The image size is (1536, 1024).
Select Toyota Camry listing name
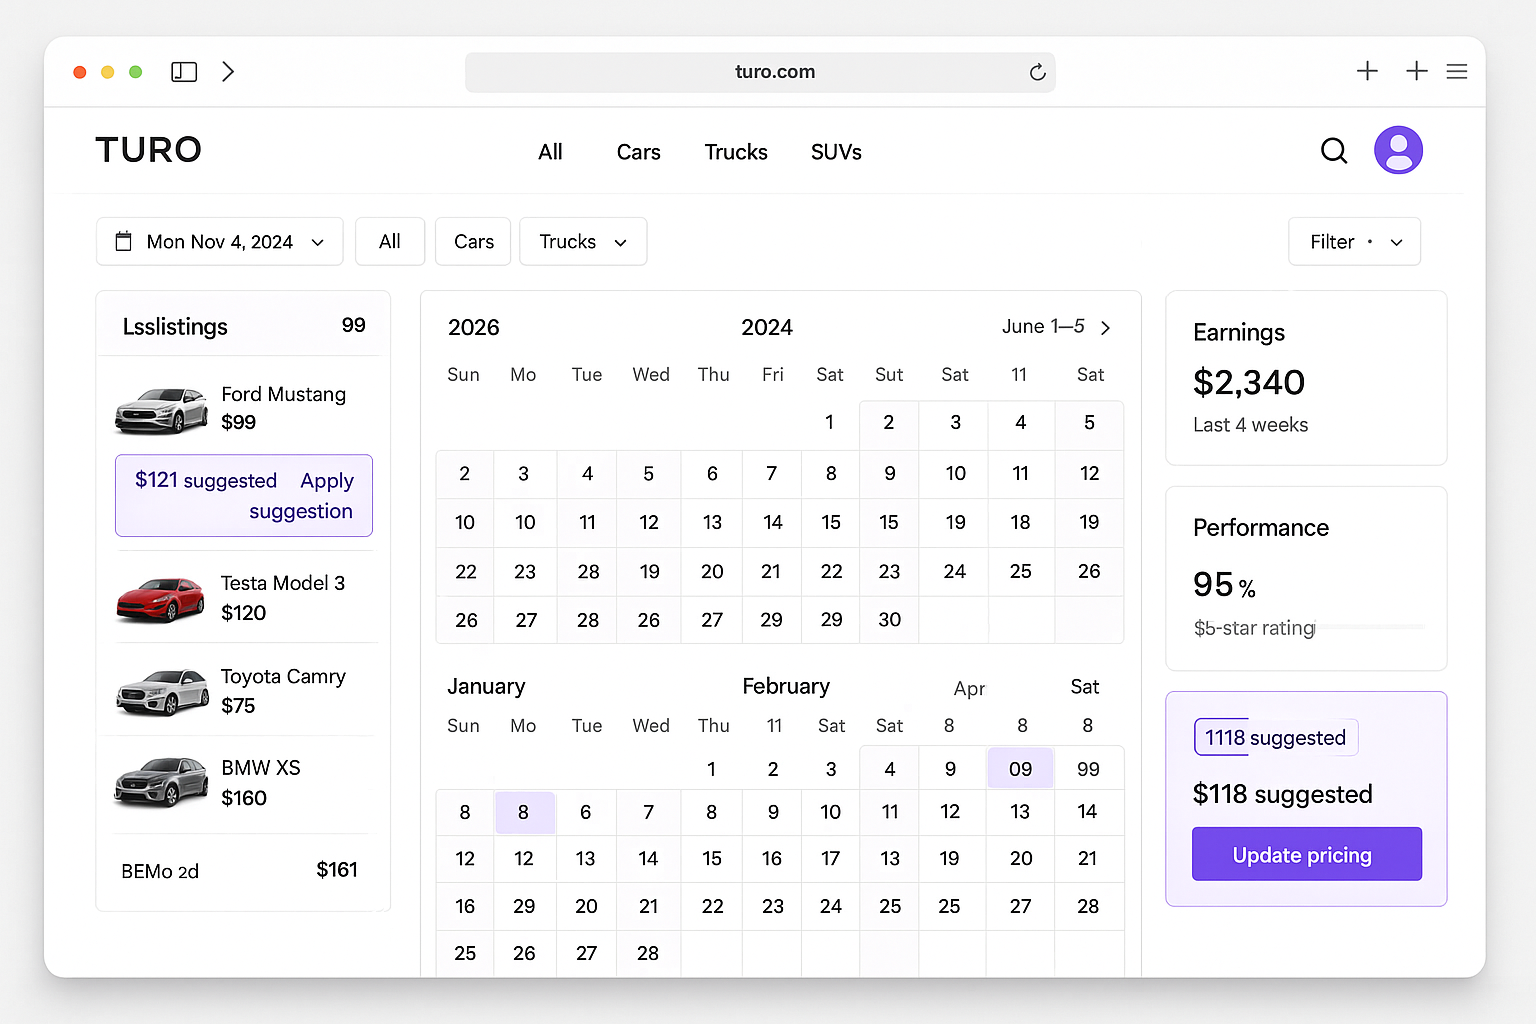click(283, 677)
